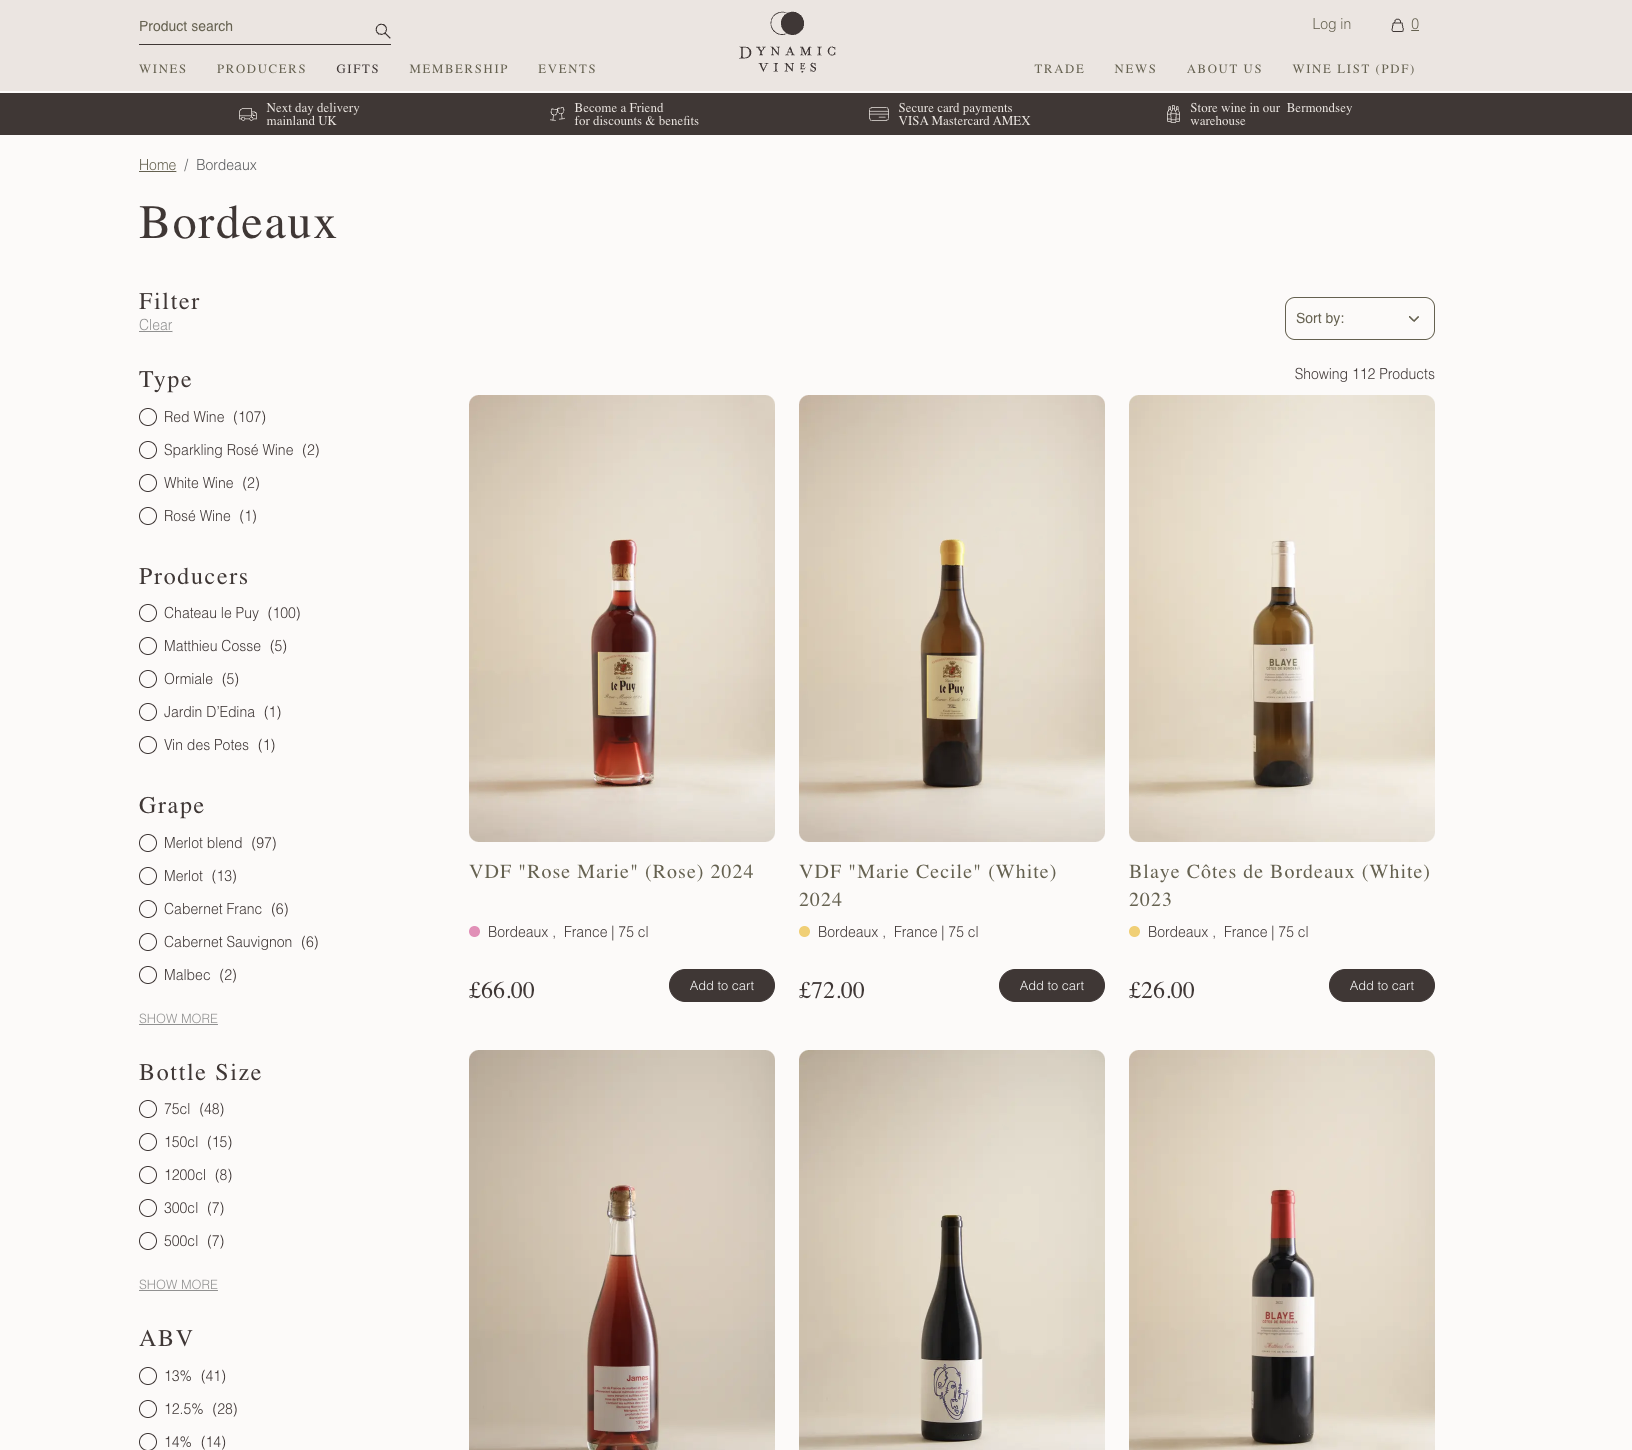Toggle the Merlot blend grape filter
The image size is (1632, 1450).
(x=148, y=843)
